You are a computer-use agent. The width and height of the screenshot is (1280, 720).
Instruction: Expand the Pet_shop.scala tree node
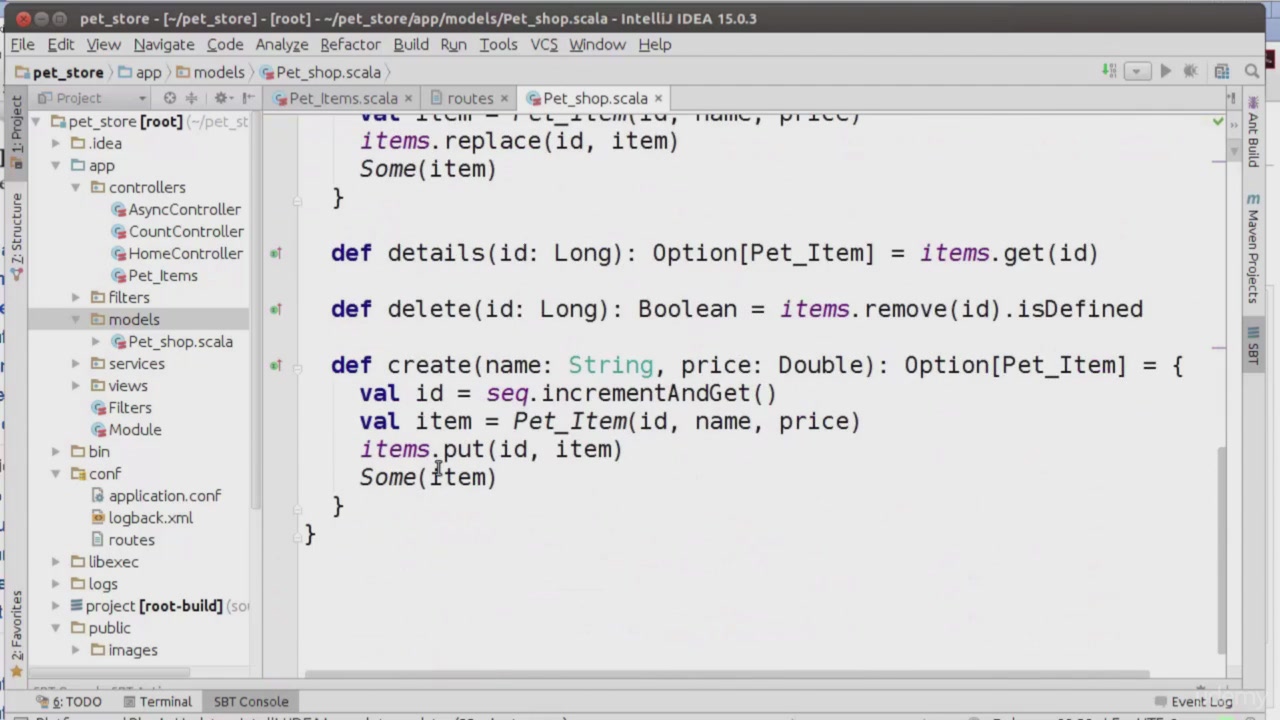[95, 341]
